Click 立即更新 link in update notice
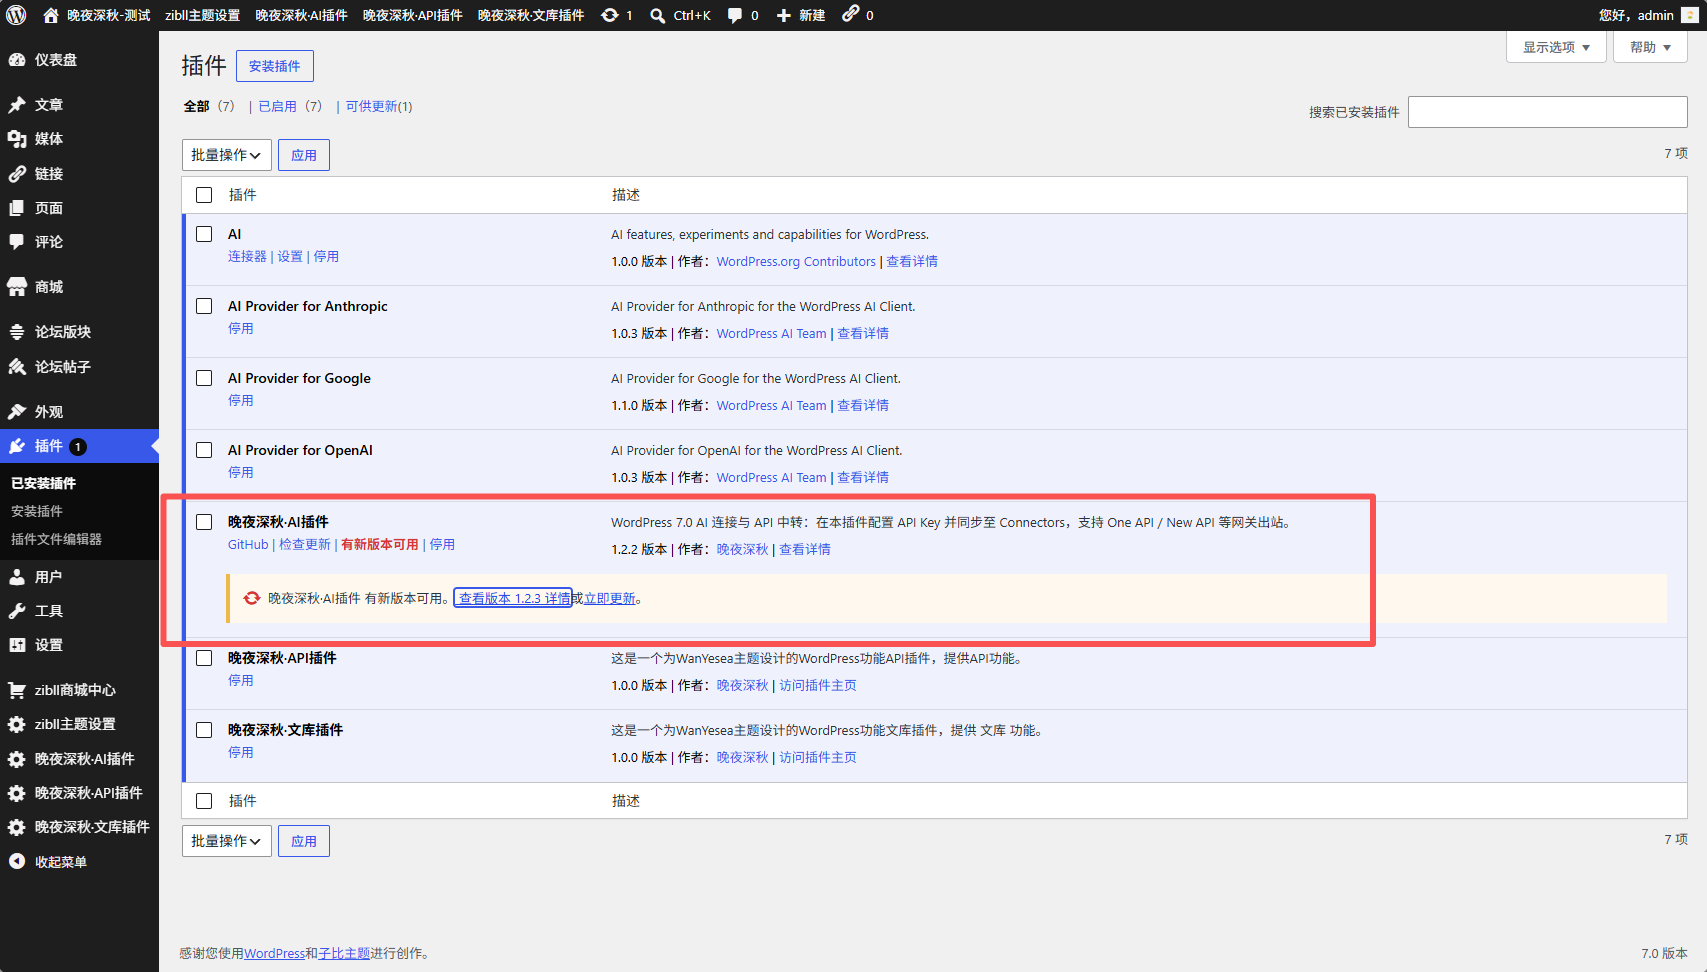1707x972 pixels. [x=609, y=598]
